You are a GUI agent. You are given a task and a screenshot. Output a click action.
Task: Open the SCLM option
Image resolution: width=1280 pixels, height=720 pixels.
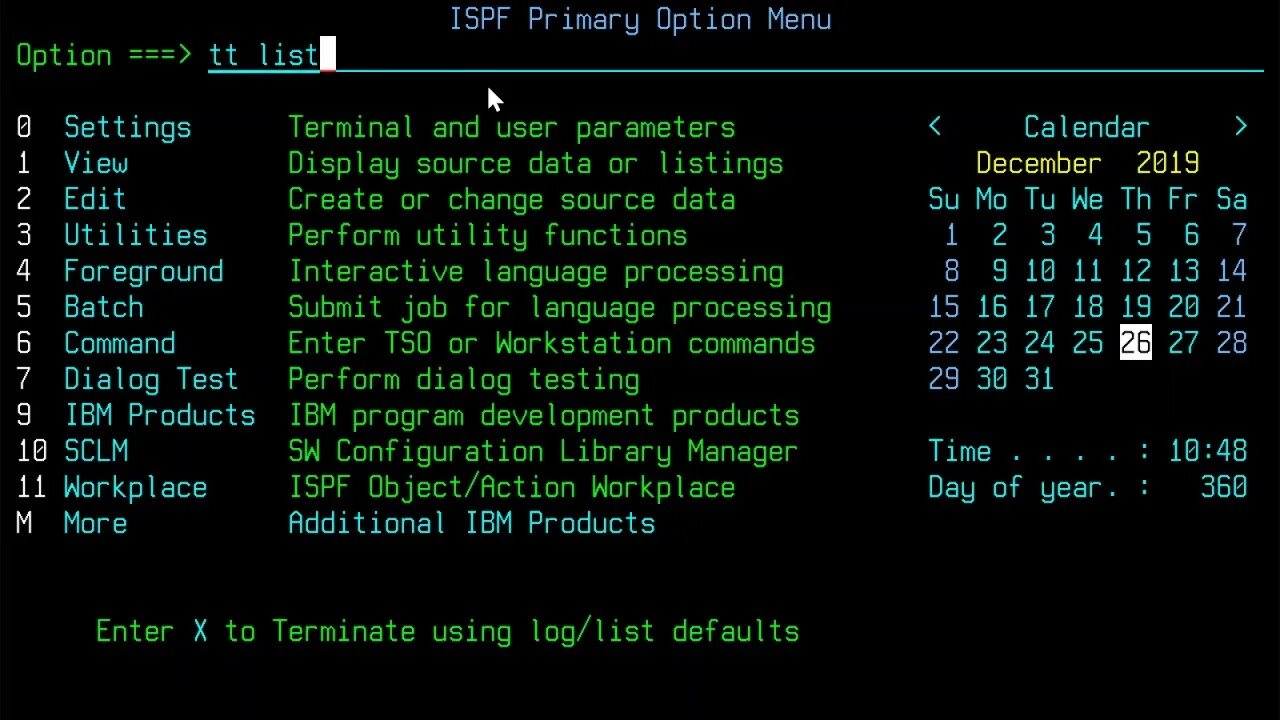(x=96, y=451)
